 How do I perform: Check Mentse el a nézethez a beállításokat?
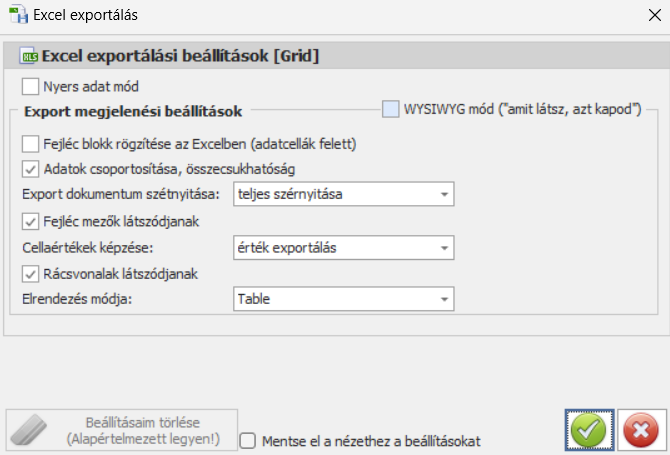click(x=247, y=439)
